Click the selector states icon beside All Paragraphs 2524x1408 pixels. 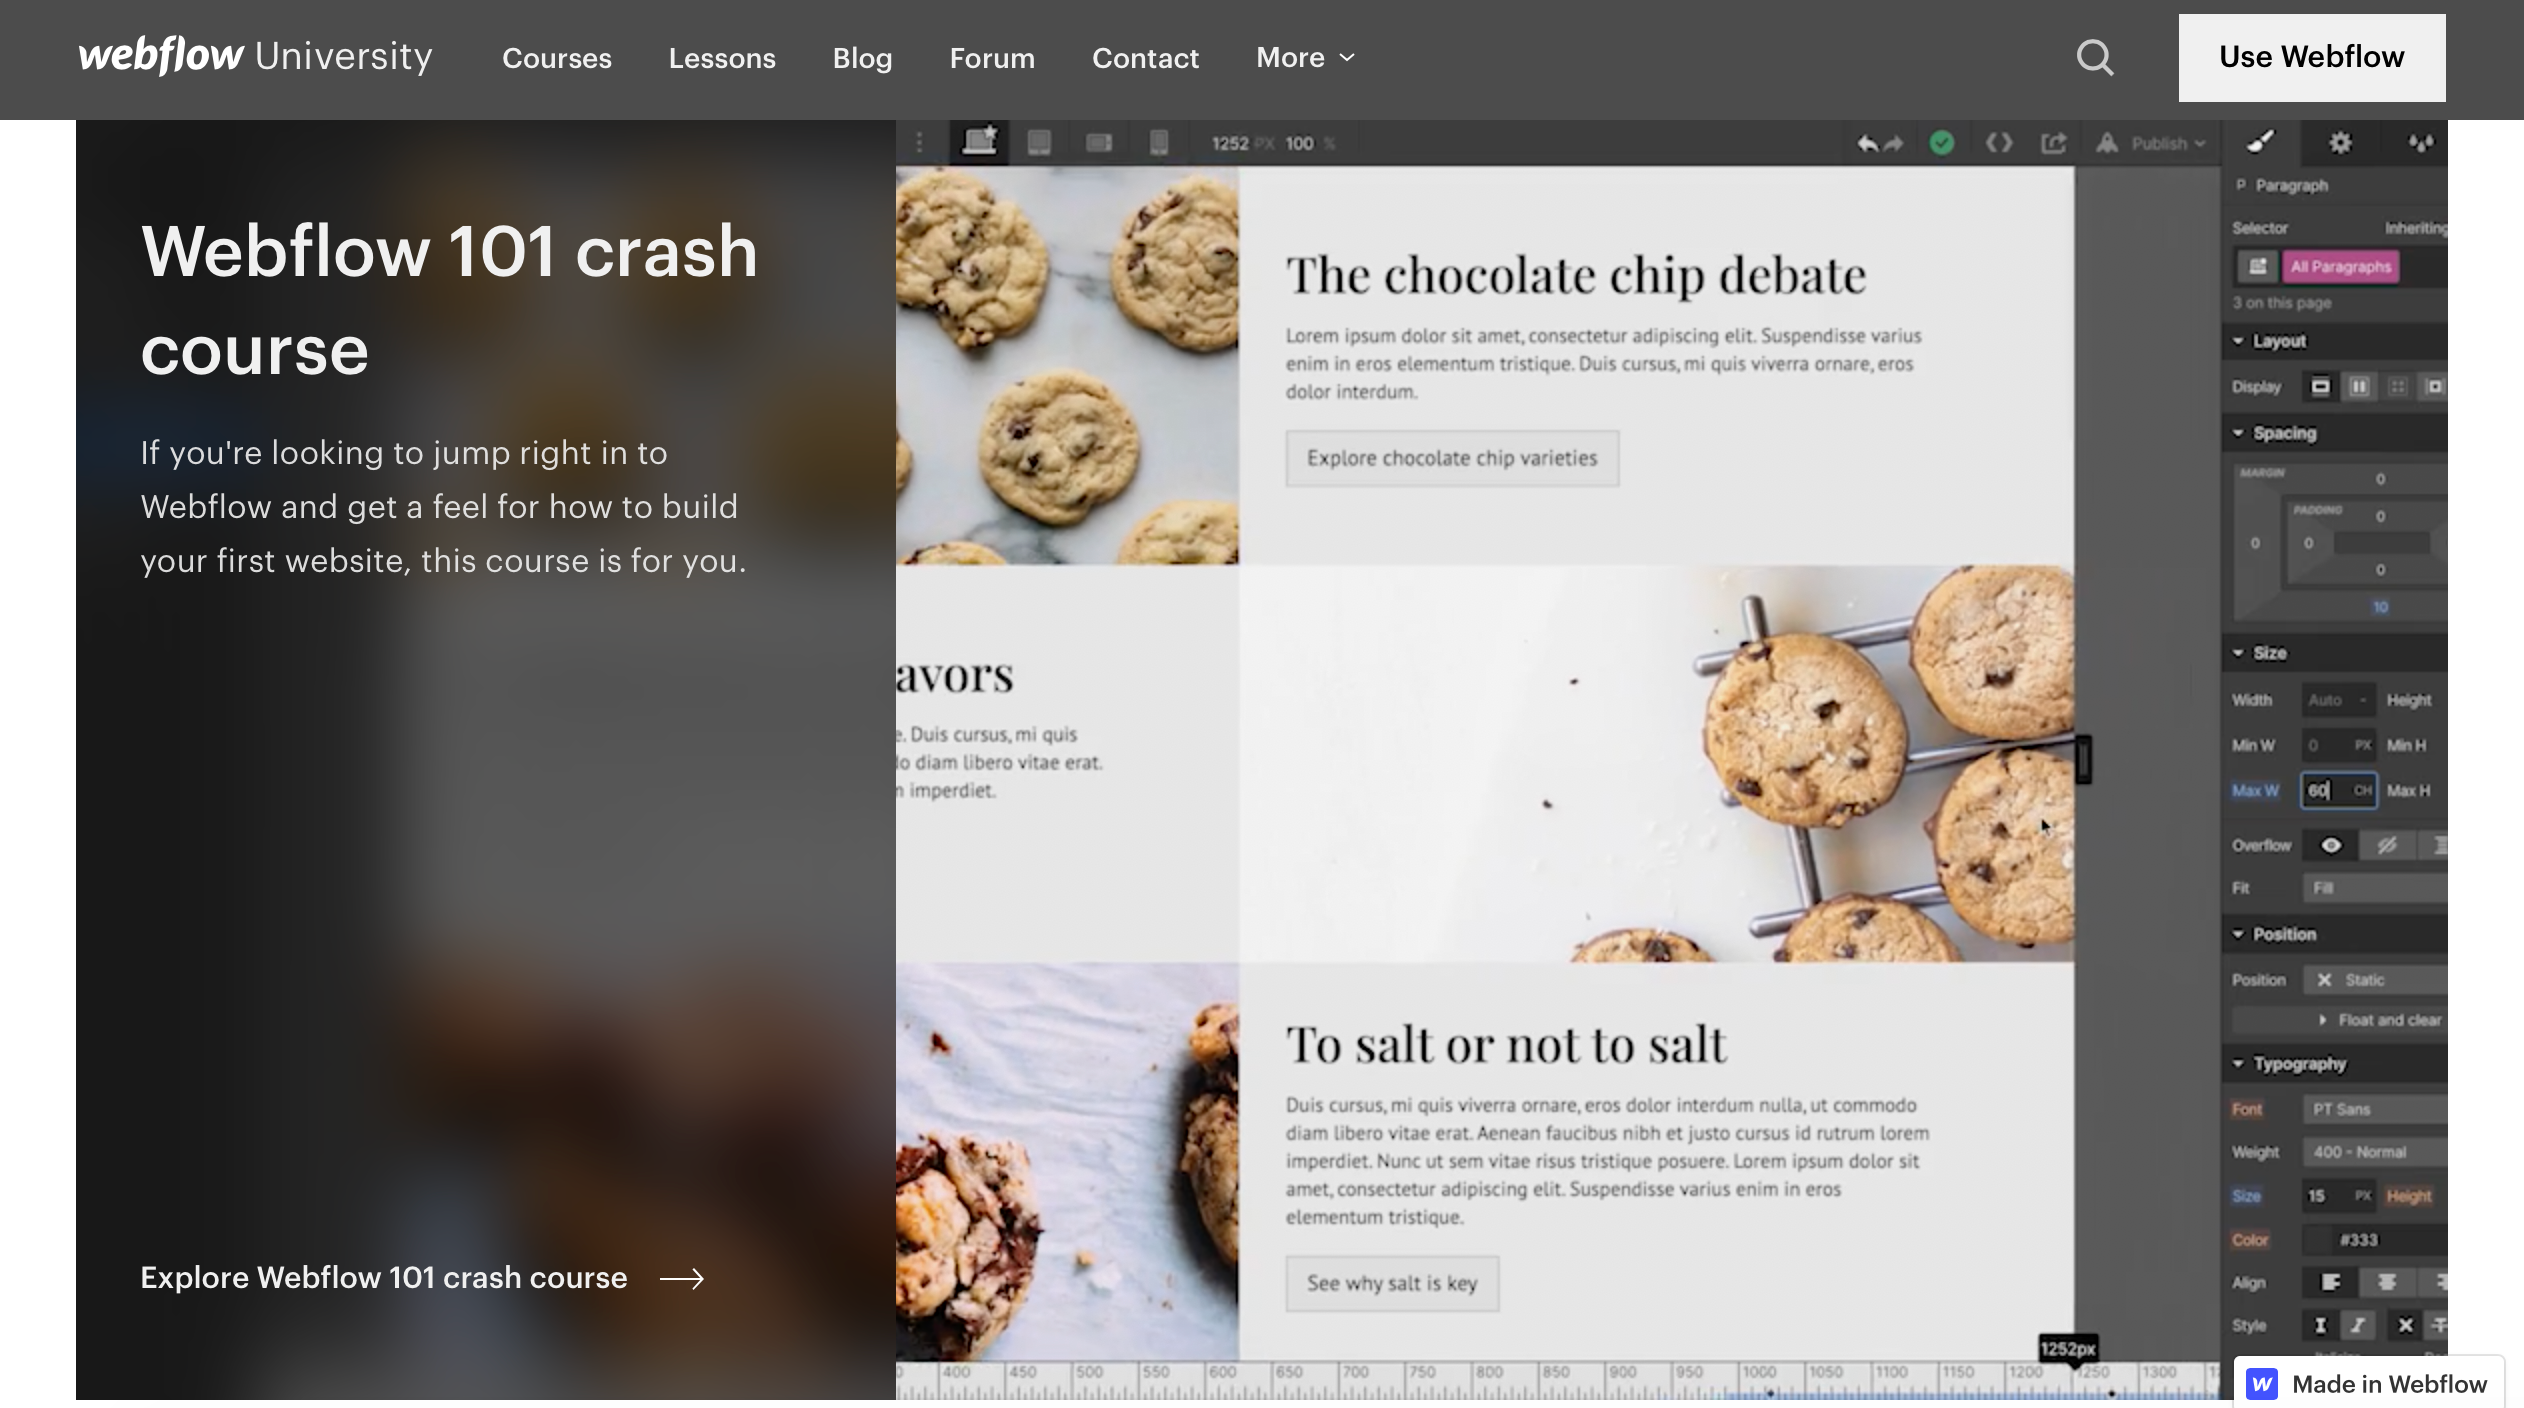(x=2257, y=266)
